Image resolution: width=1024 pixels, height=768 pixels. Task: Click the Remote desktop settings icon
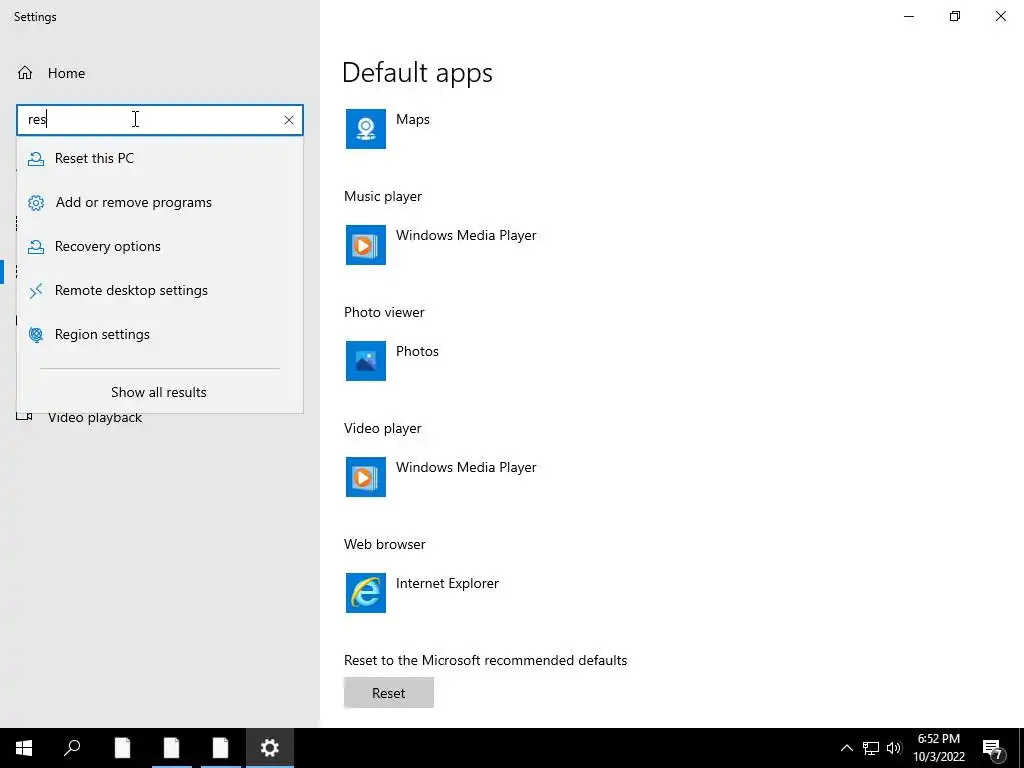[36, 291]
